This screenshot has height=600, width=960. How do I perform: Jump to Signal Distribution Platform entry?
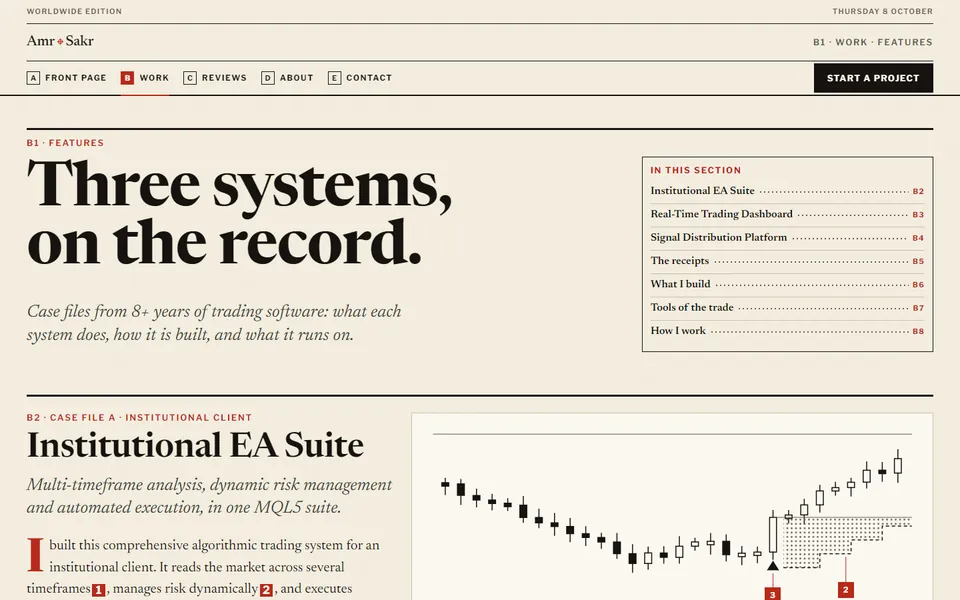point(787,238)
